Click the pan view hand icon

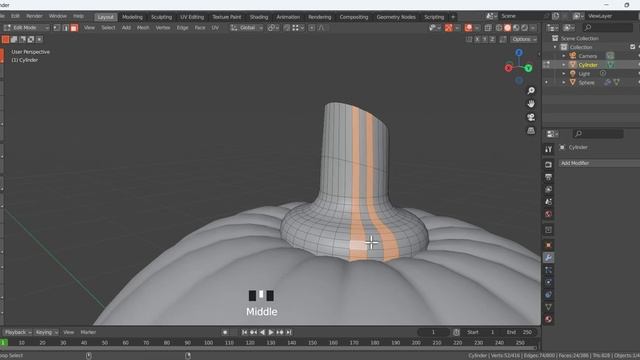(x=531, y=104)
